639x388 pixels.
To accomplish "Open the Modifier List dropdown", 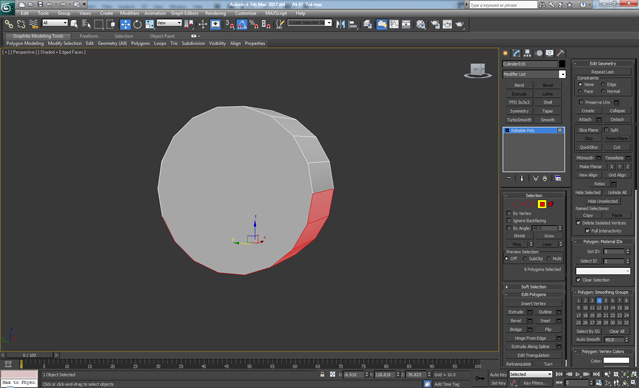I will (562, 74).
